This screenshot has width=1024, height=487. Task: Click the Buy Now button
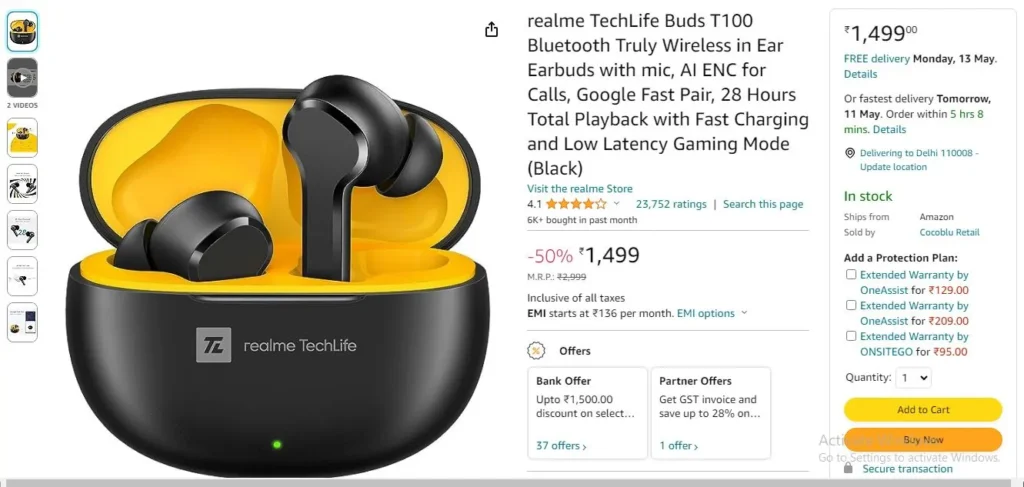[923, 439]
